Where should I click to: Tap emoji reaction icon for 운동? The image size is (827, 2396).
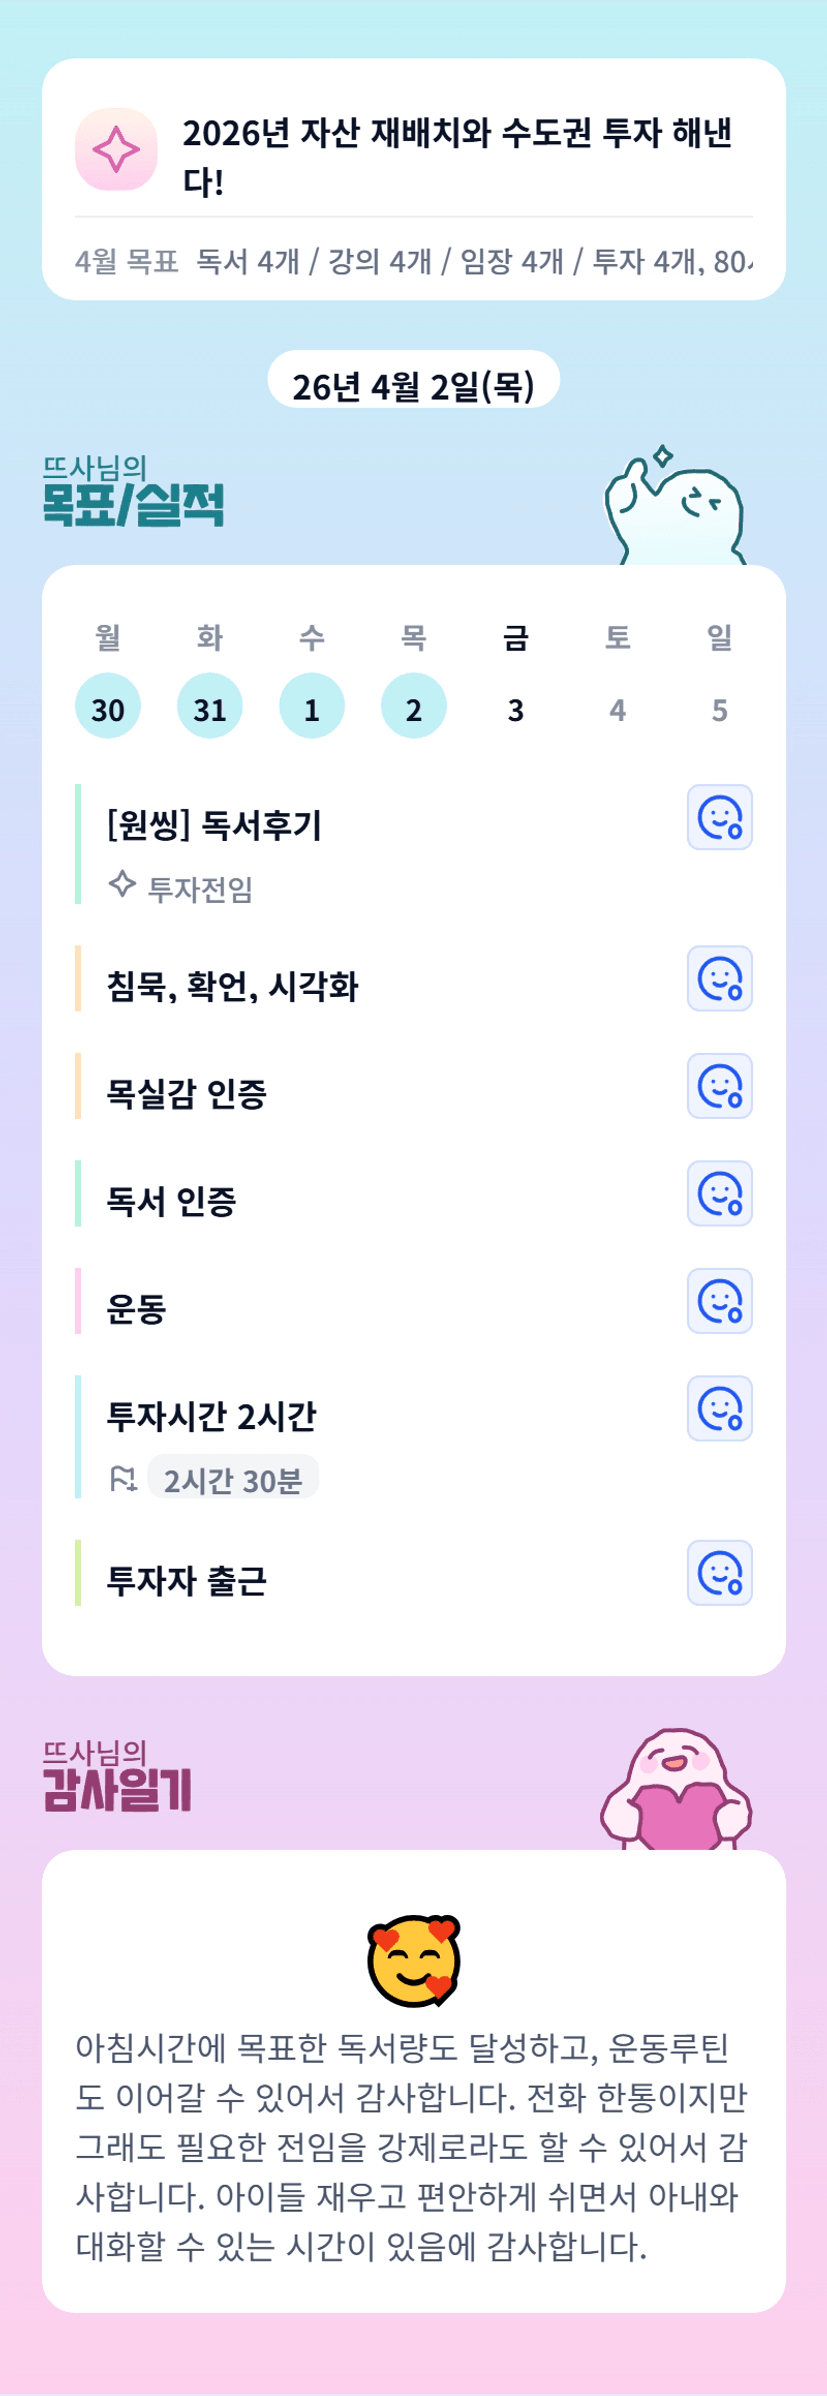pyautogui.click(x=719, y=1301)
